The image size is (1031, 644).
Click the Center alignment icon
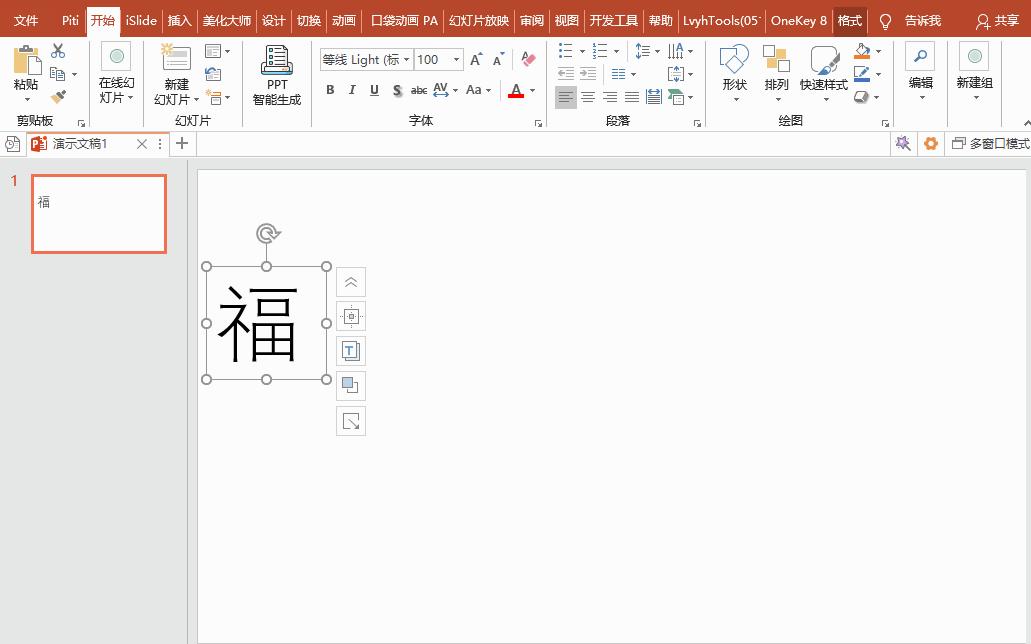pyautogui.click(x=587, y=97)
